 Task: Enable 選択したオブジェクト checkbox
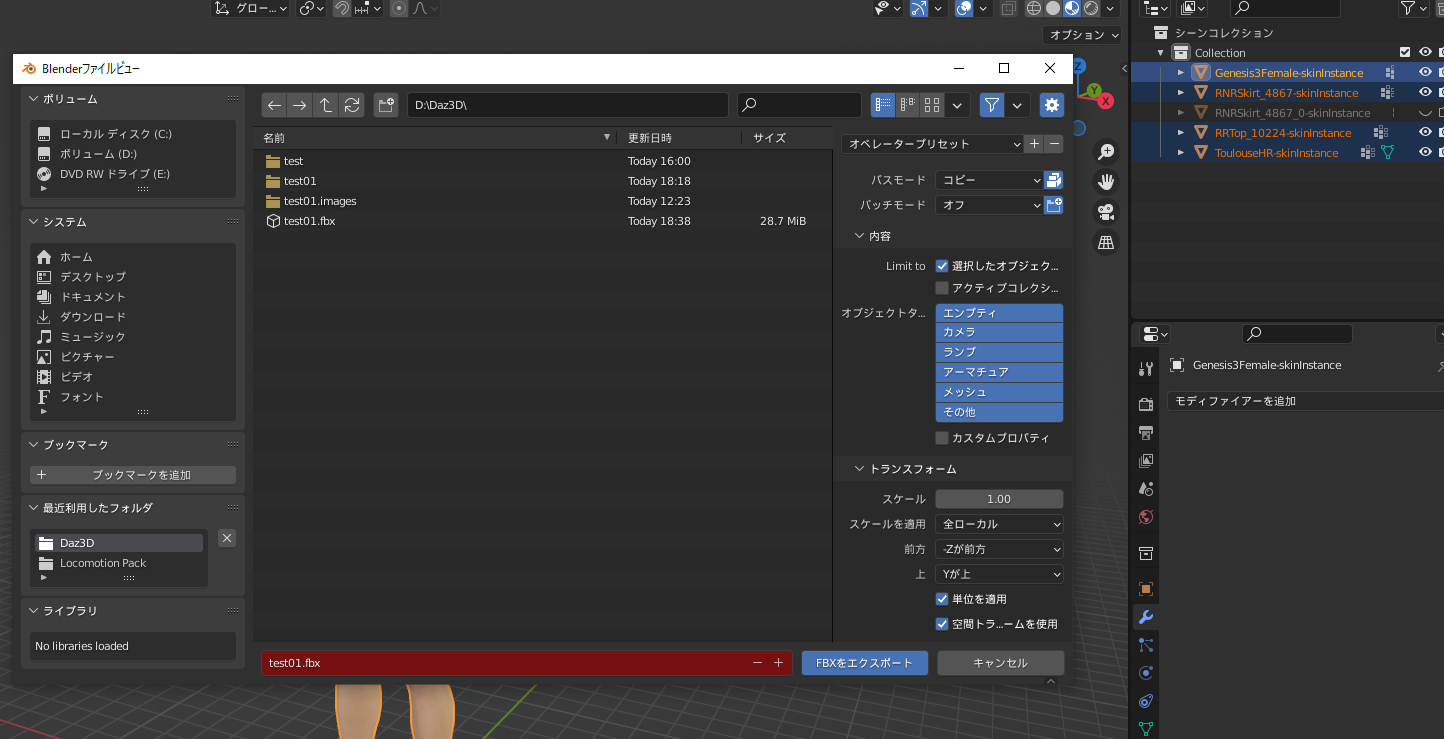coord(942,266)
